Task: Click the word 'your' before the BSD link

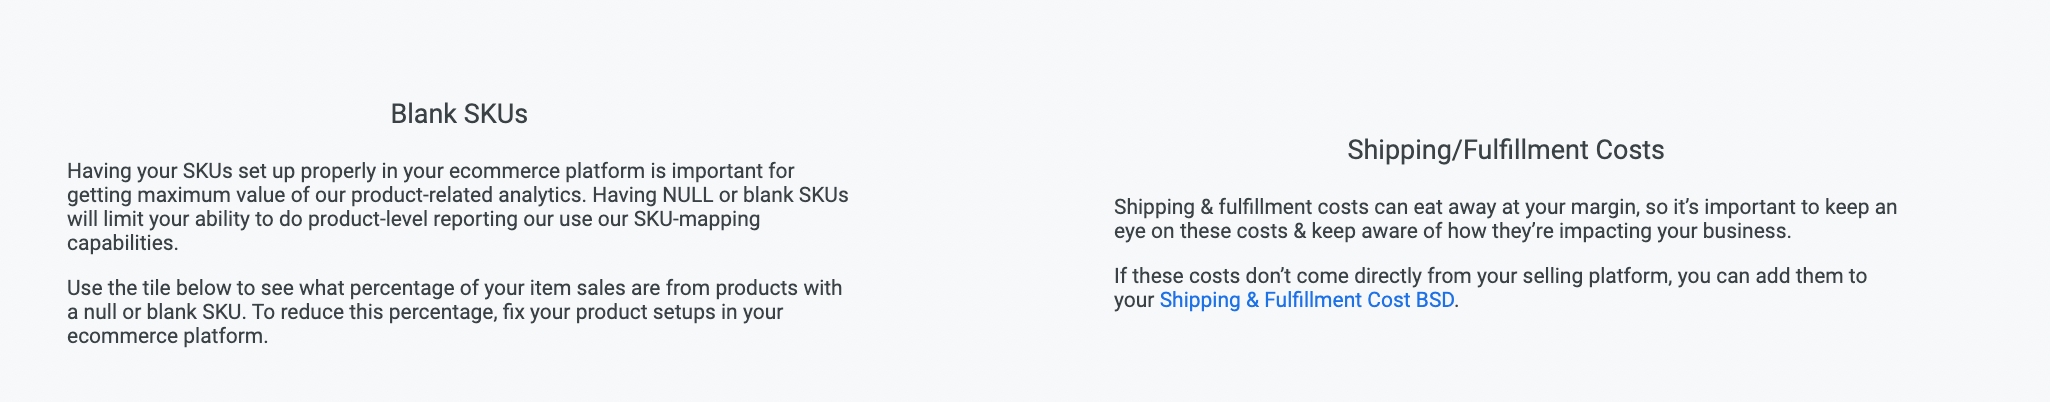Action: 1134,300
